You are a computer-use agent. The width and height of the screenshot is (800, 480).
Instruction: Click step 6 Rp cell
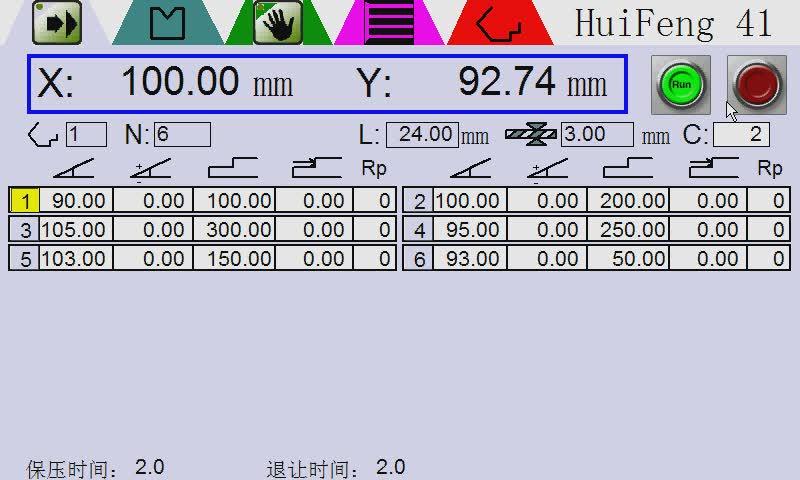tap(768, 259)
